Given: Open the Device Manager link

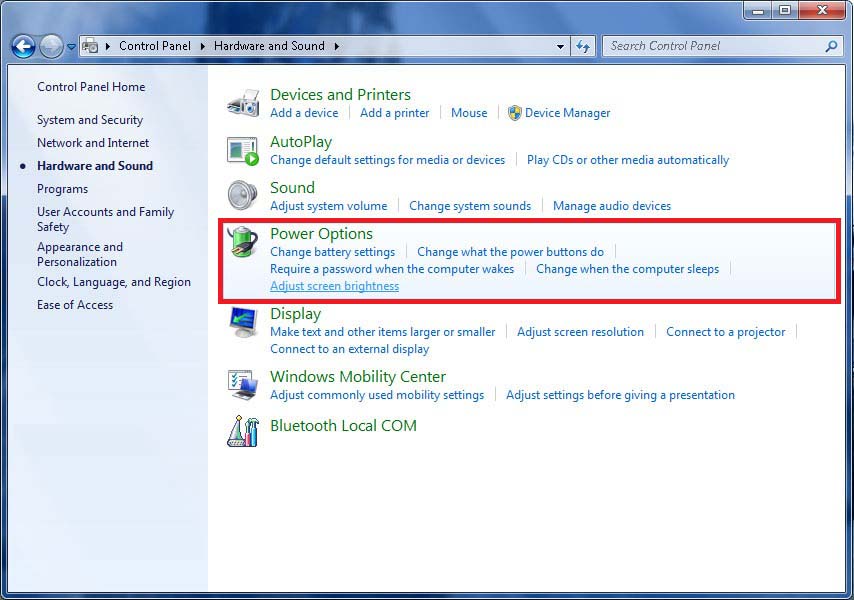Looking at the screenshot, I should (568, 113).
